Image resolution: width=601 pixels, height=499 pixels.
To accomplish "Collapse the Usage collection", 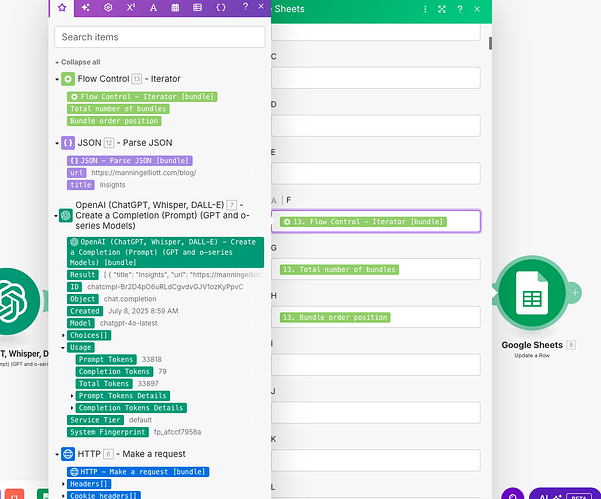I will coord(63,348).
